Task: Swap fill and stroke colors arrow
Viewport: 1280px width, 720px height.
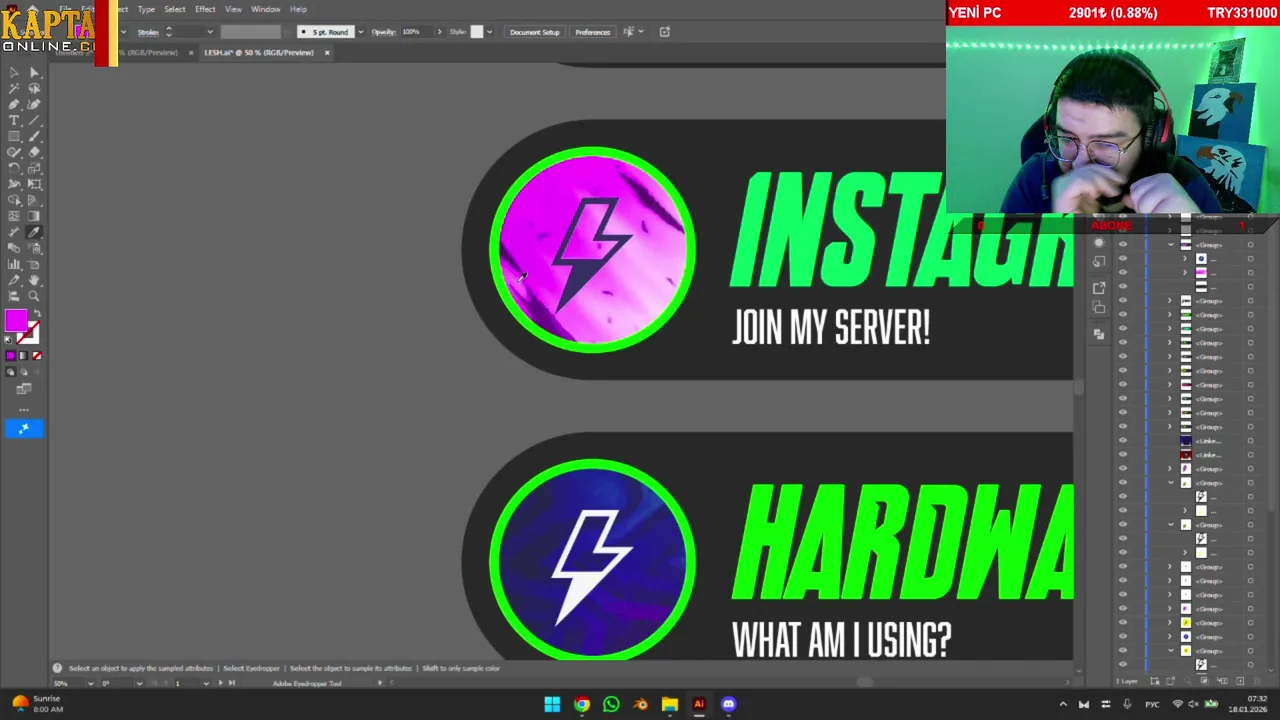Action: pyautogui.click(x=36, y=314)
